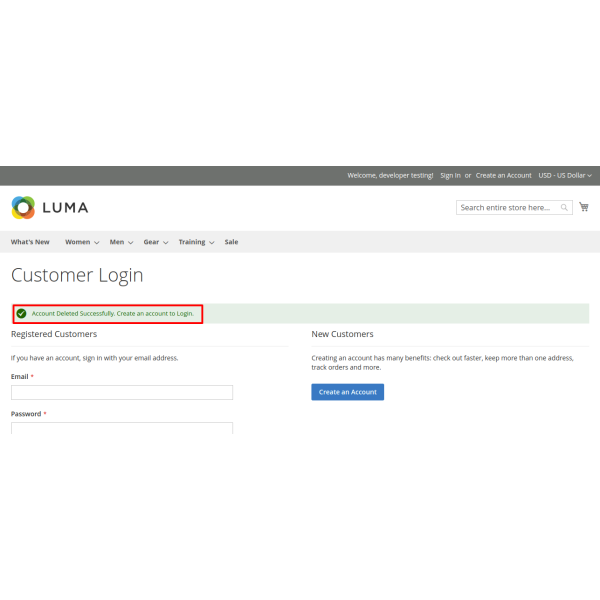Click the Account Deleted Successfully message
Screen dimensions: 600x600
point(112,314)
